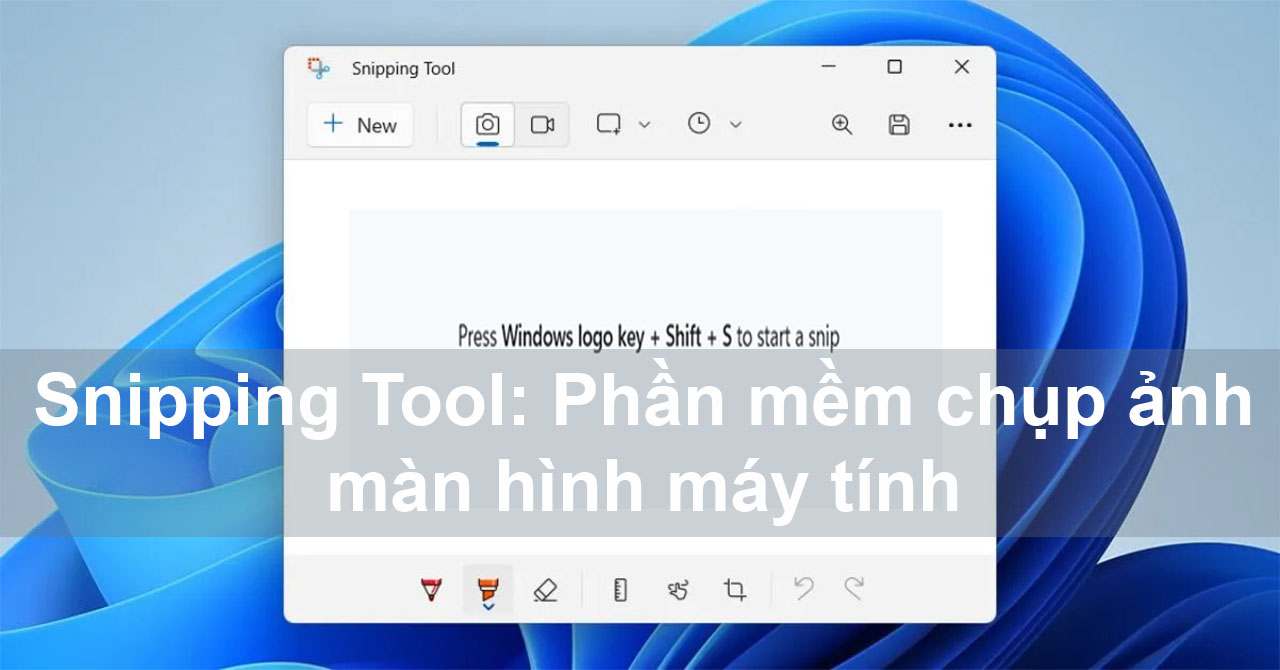Open the Zoom magnifier tool
Image resolution: width=1280 pixels, height=670 pixels.
pyautogui.click(x=842, y=124)
